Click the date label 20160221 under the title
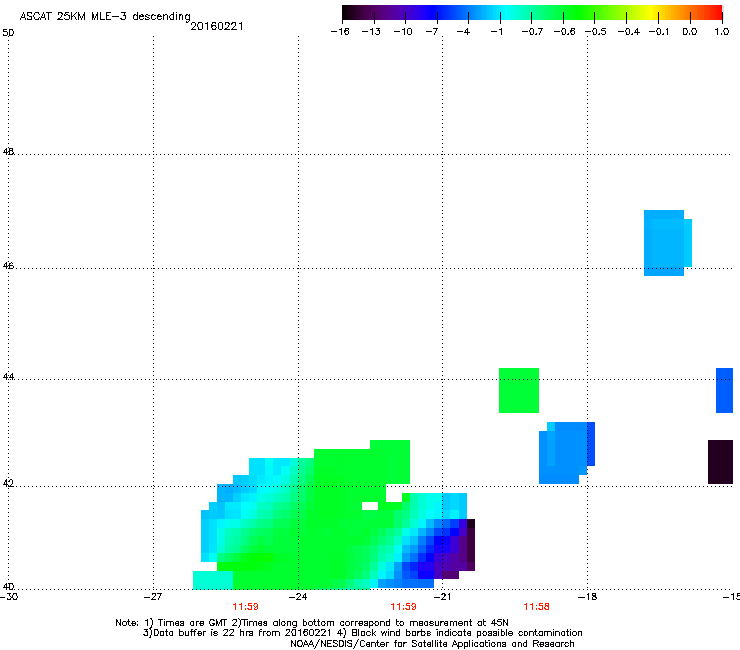740x650 pixels. point(217,26)
